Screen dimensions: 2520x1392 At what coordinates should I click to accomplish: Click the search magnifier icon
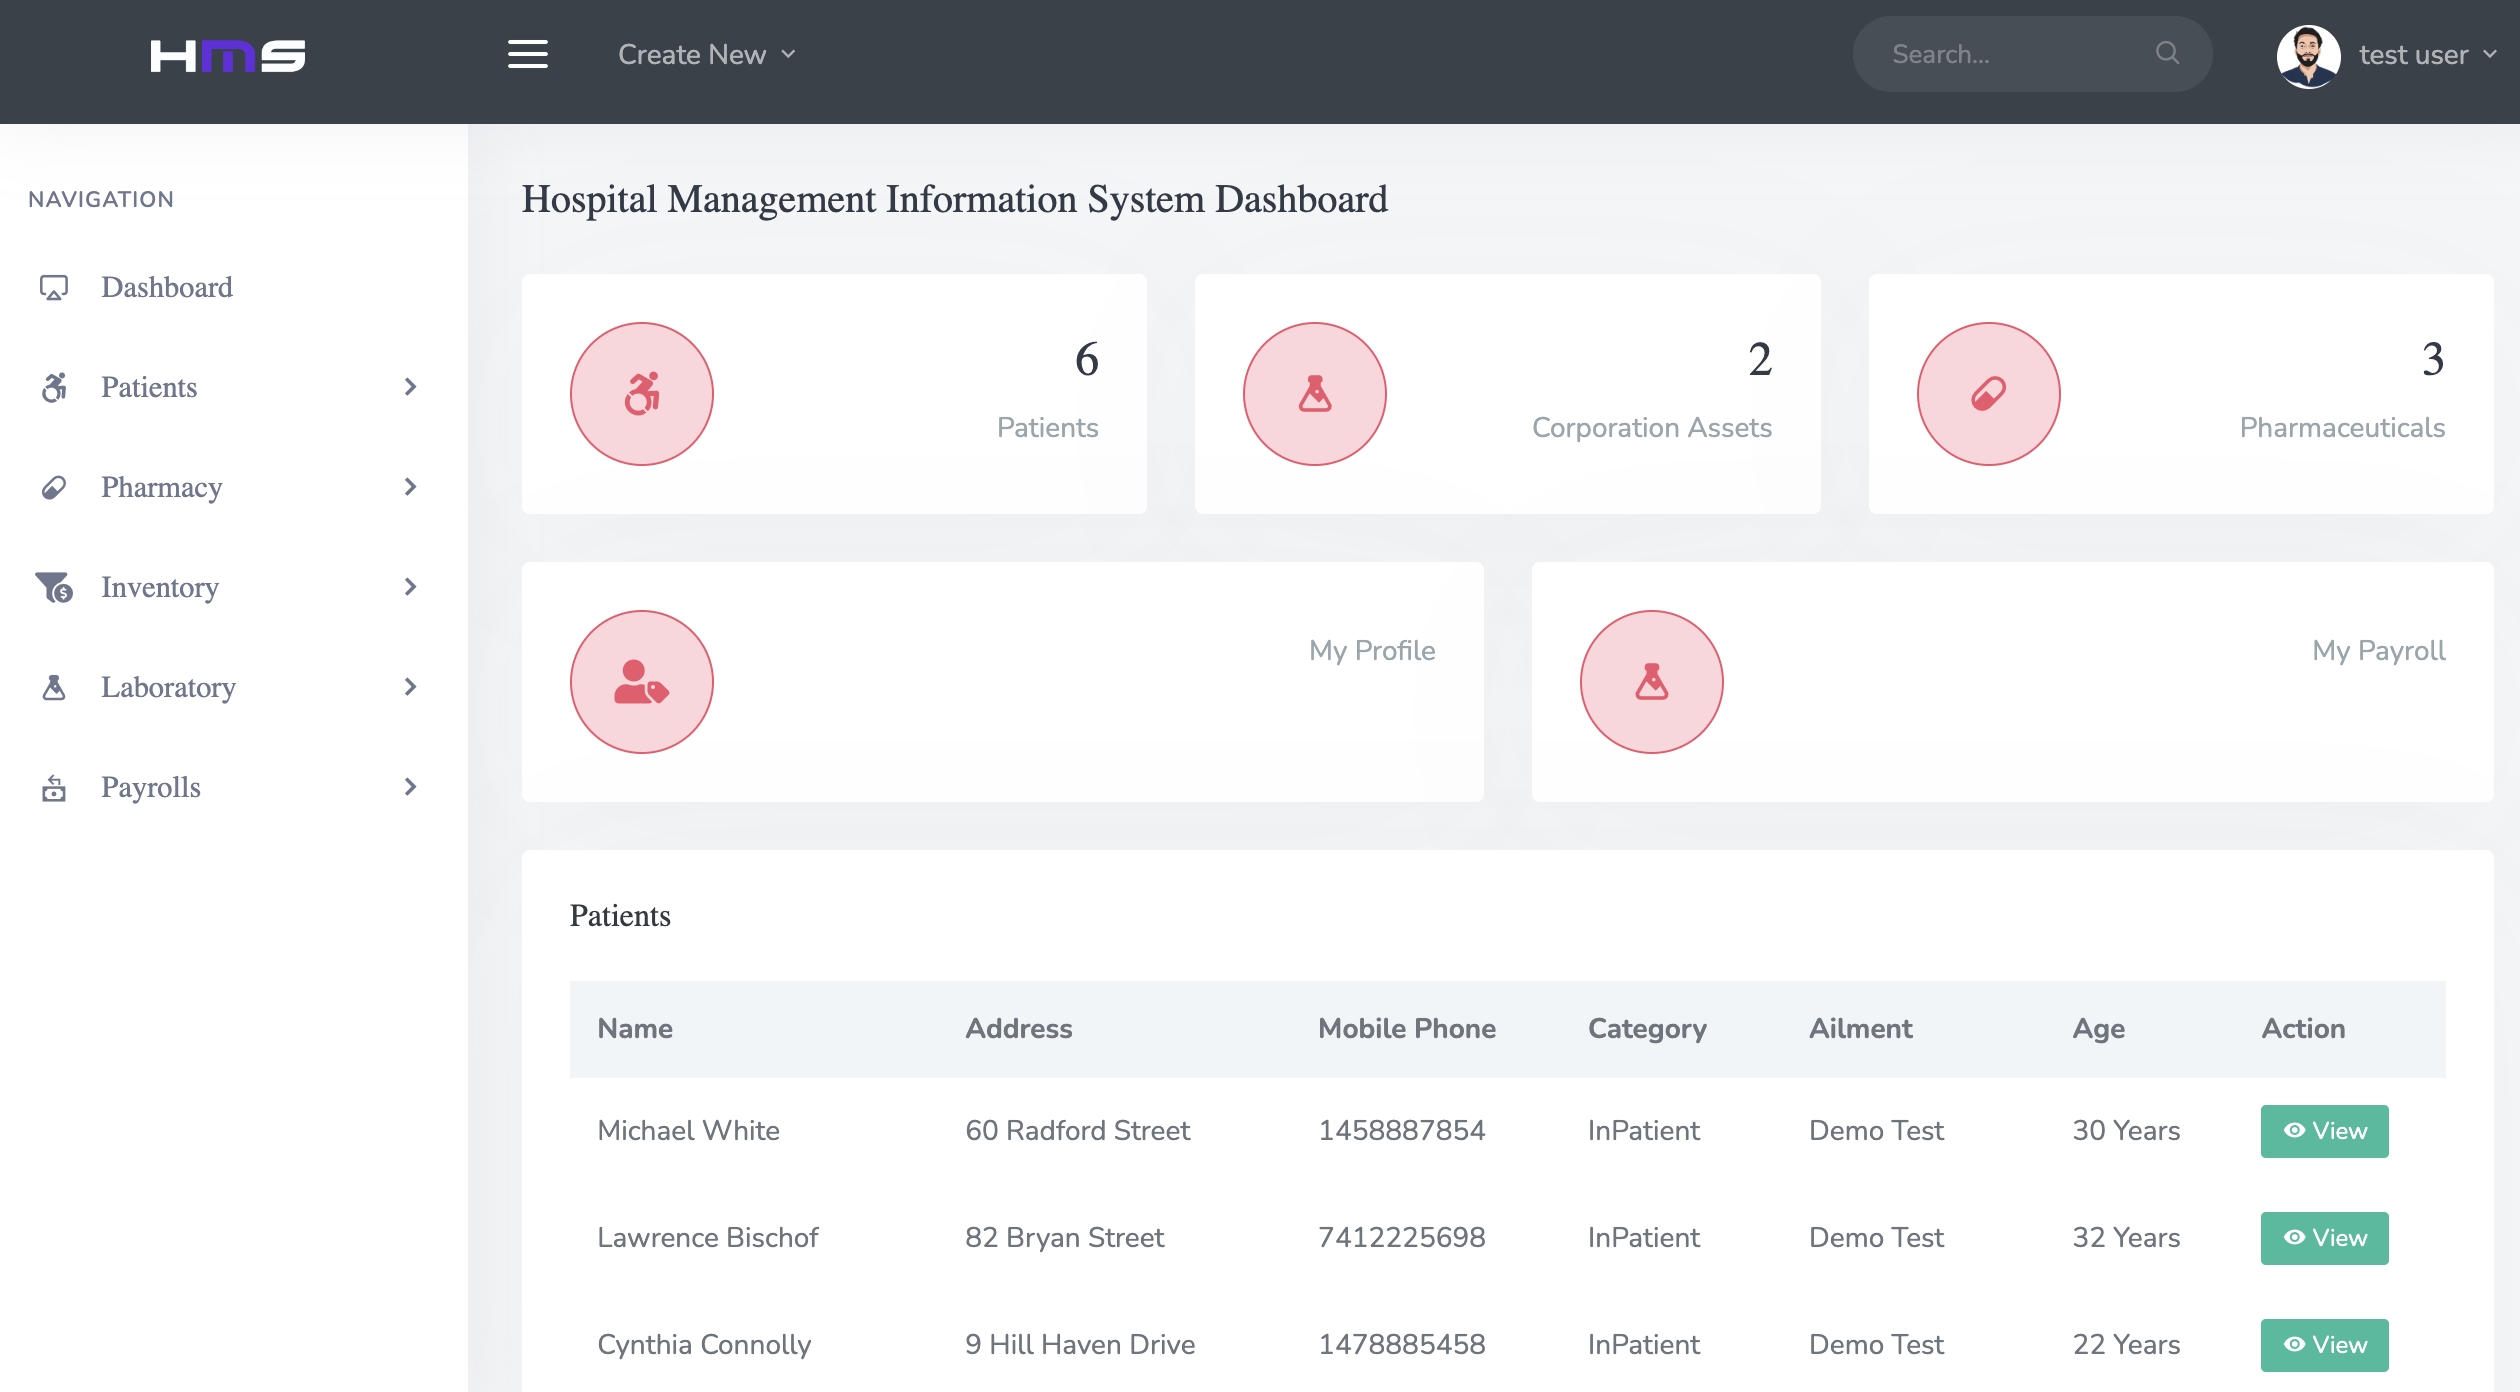[2168, 53]
